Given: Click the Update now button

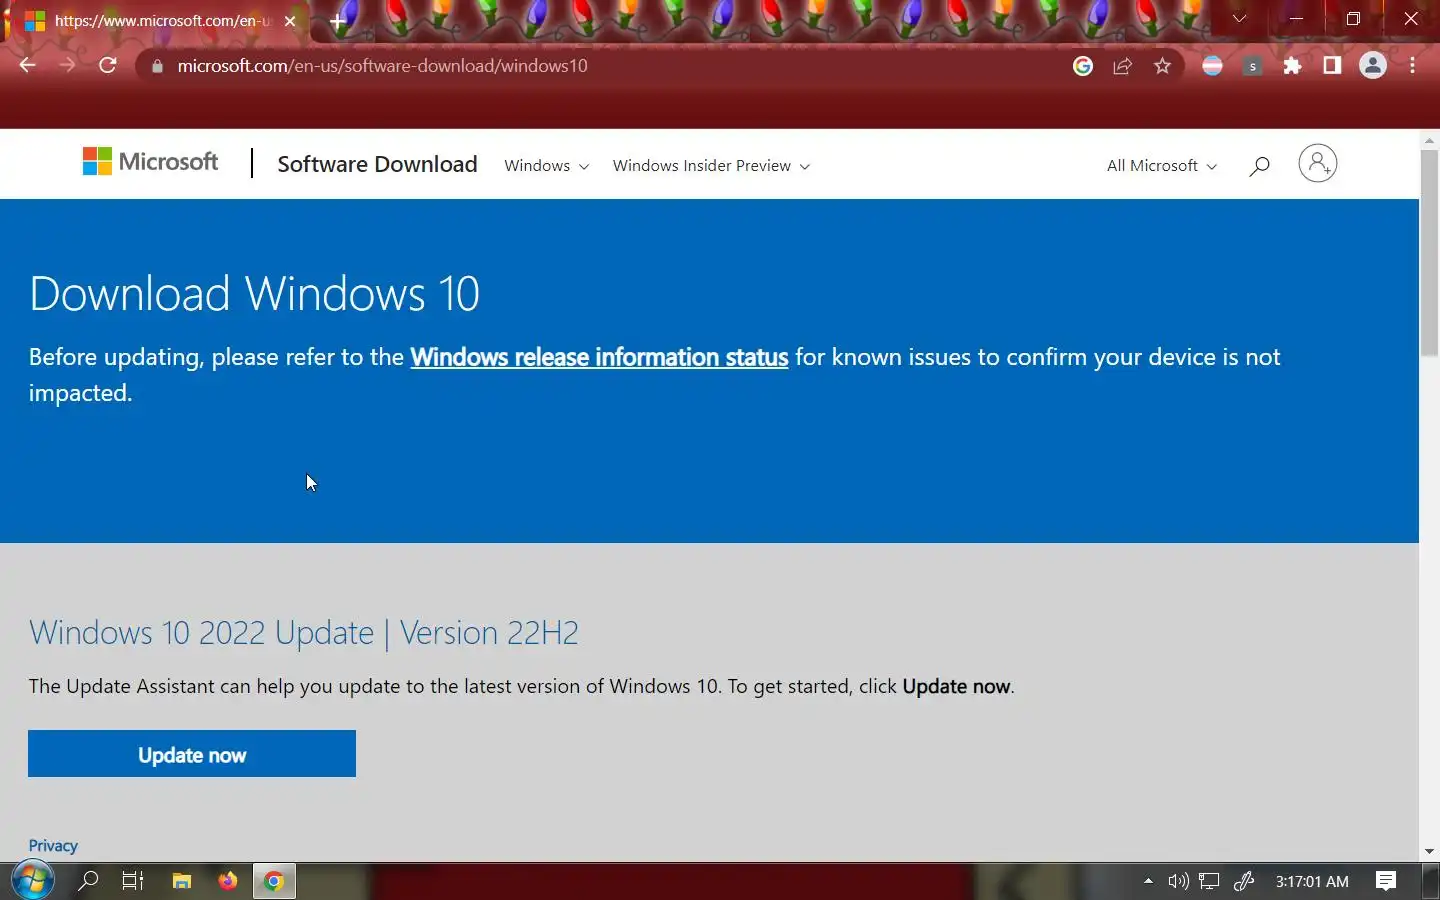Looking at the screenshot, I should (x=192, y=754).
